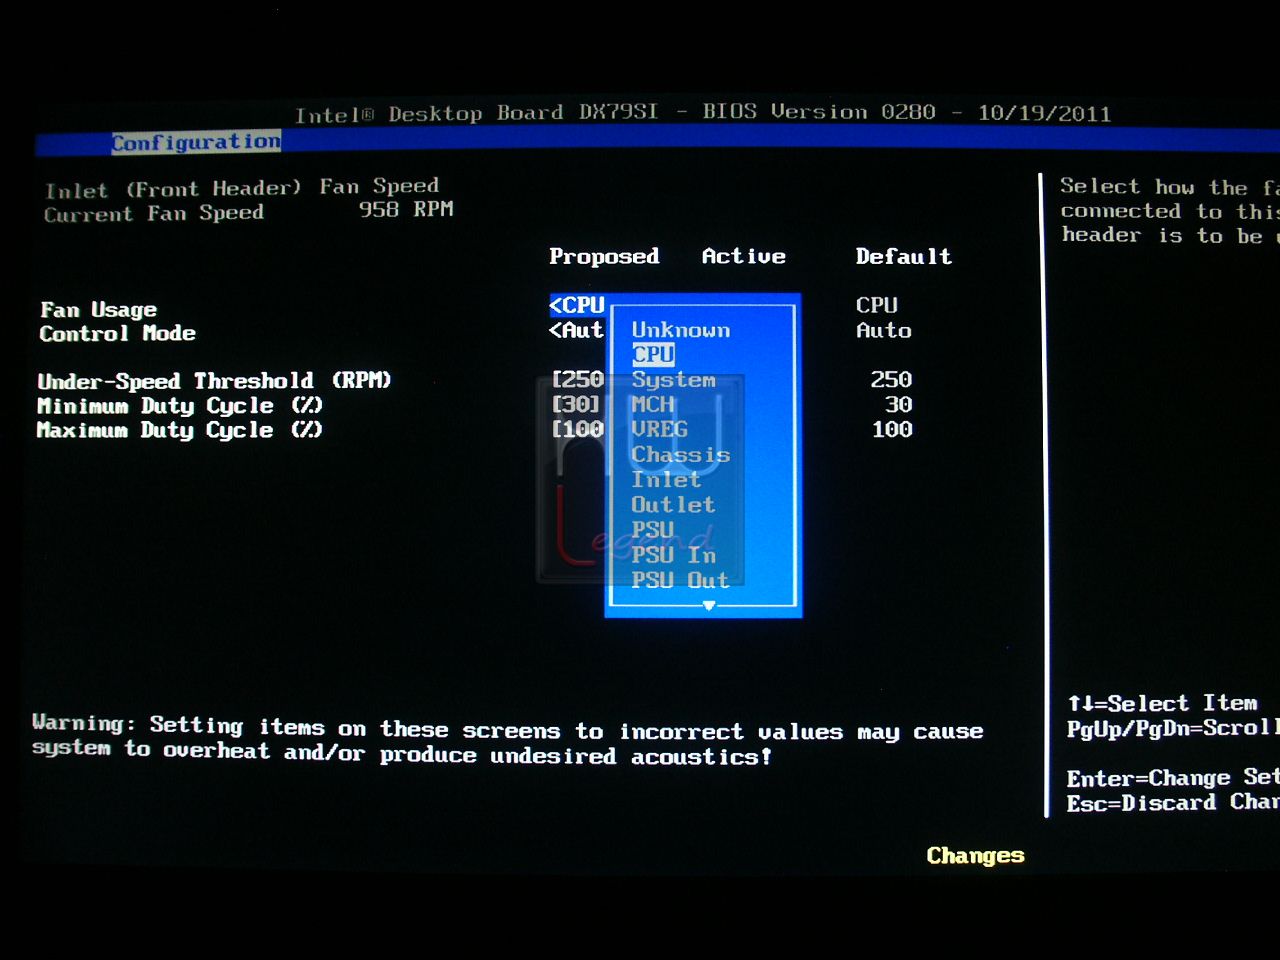The image size is (1280, 960).
Task: Click the PgUp/PgDn=Scroll help hint
Action: [x=1172, y=728]
